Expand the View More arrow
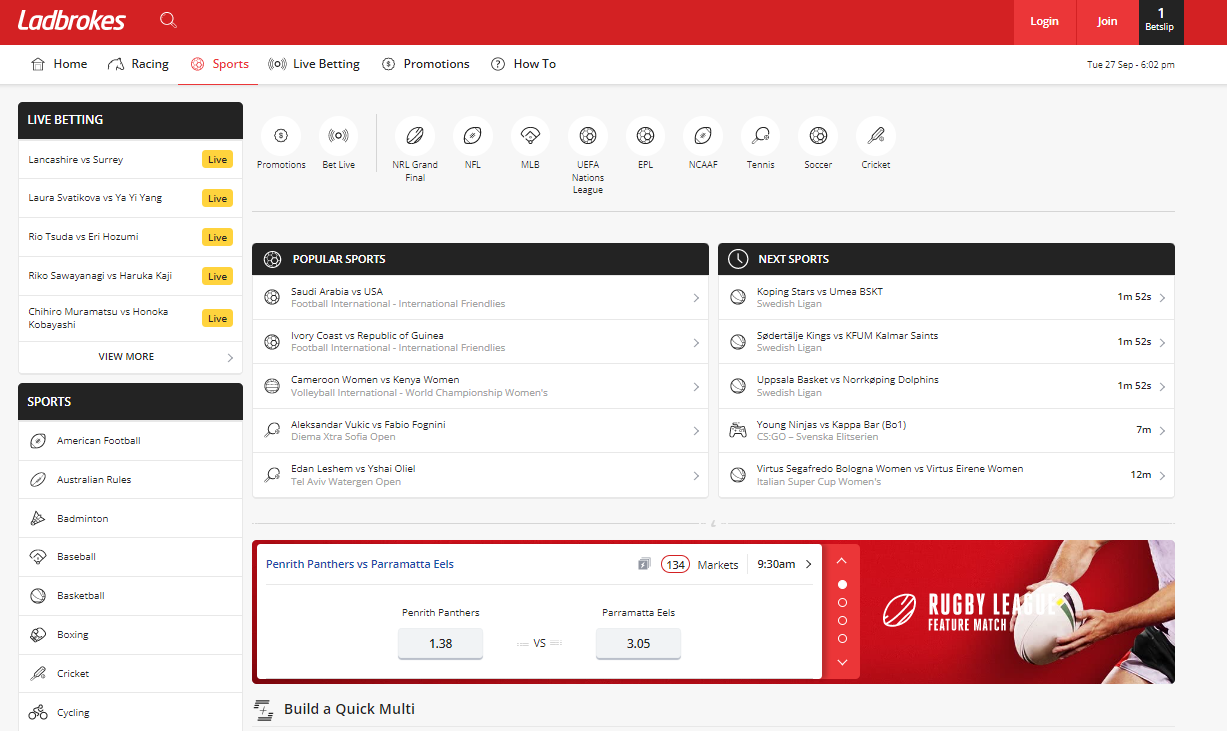This screenshot has width=1227, height=731. coord(230,357)
